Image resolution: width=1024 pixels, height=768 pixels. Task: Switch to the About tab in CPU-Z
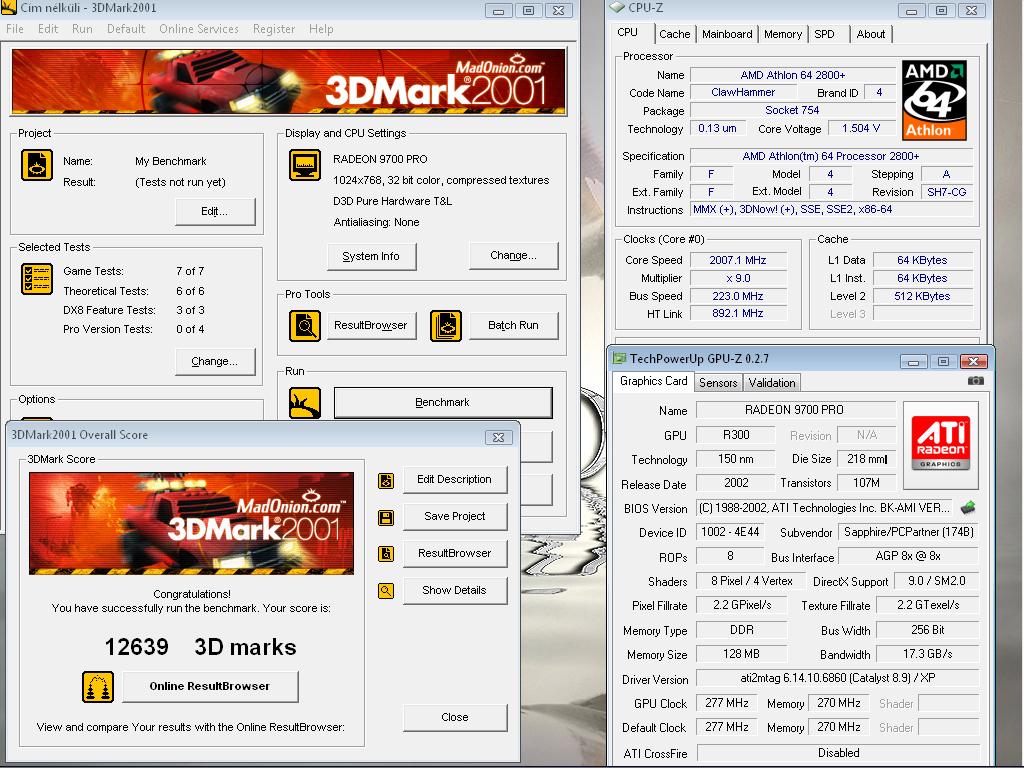pyautogui.click(x=871, y=34)
